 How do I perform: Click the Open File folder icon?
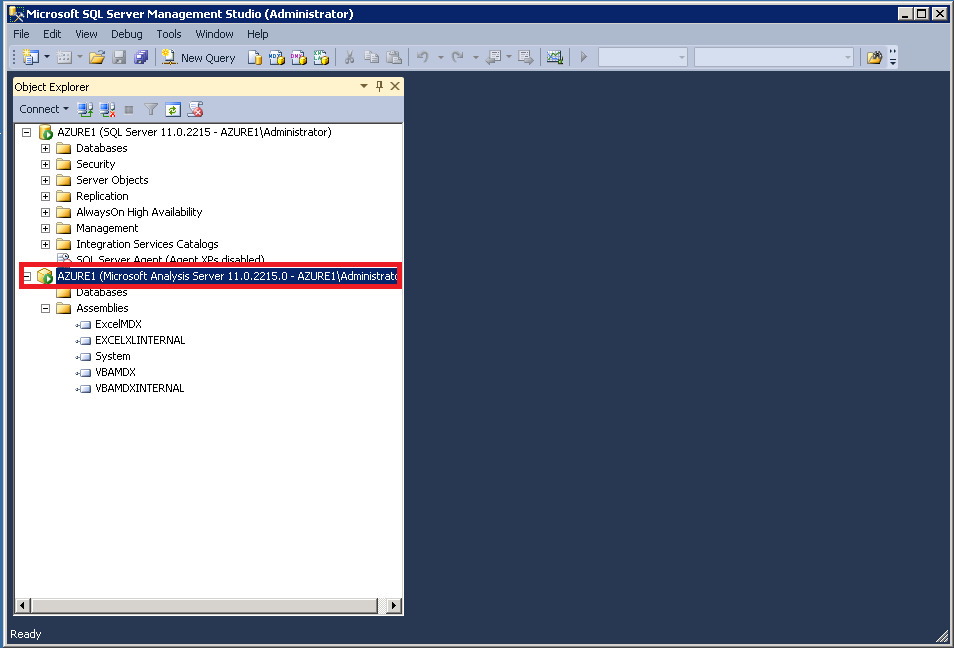click(97, 58)
